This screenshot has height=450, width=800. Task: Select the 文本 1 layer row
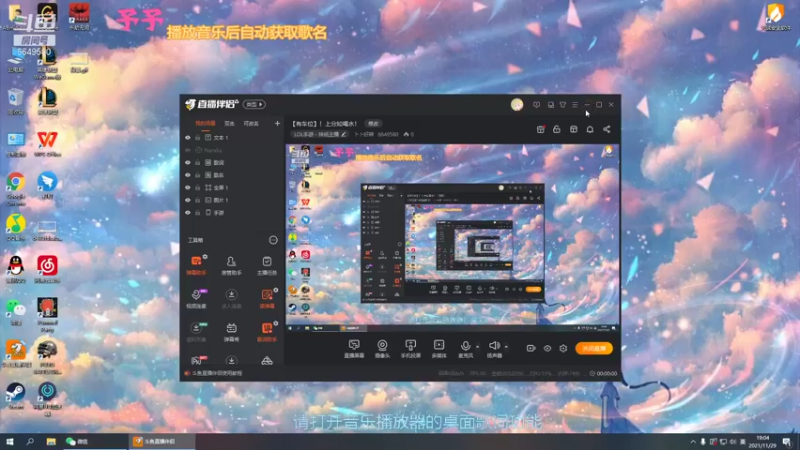point(232,138)
